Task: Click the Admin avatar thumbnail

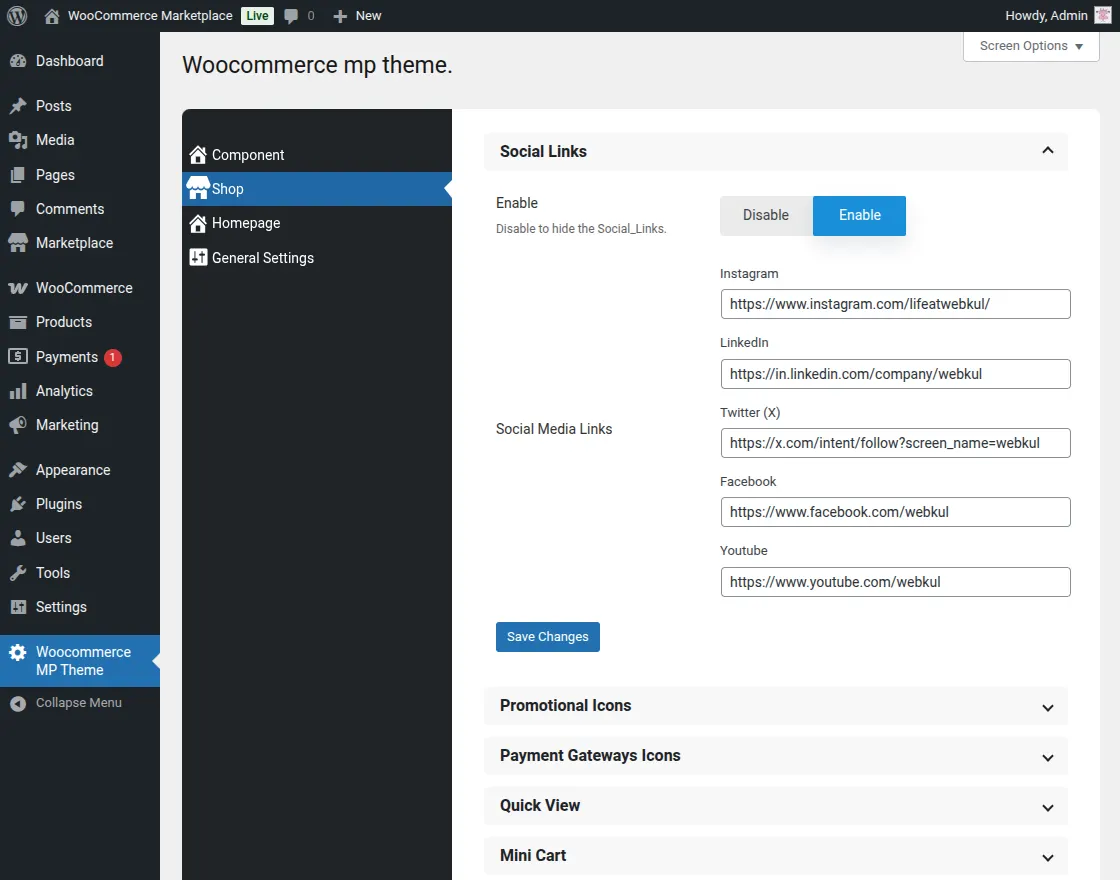Action: (x=1103, y=16)
